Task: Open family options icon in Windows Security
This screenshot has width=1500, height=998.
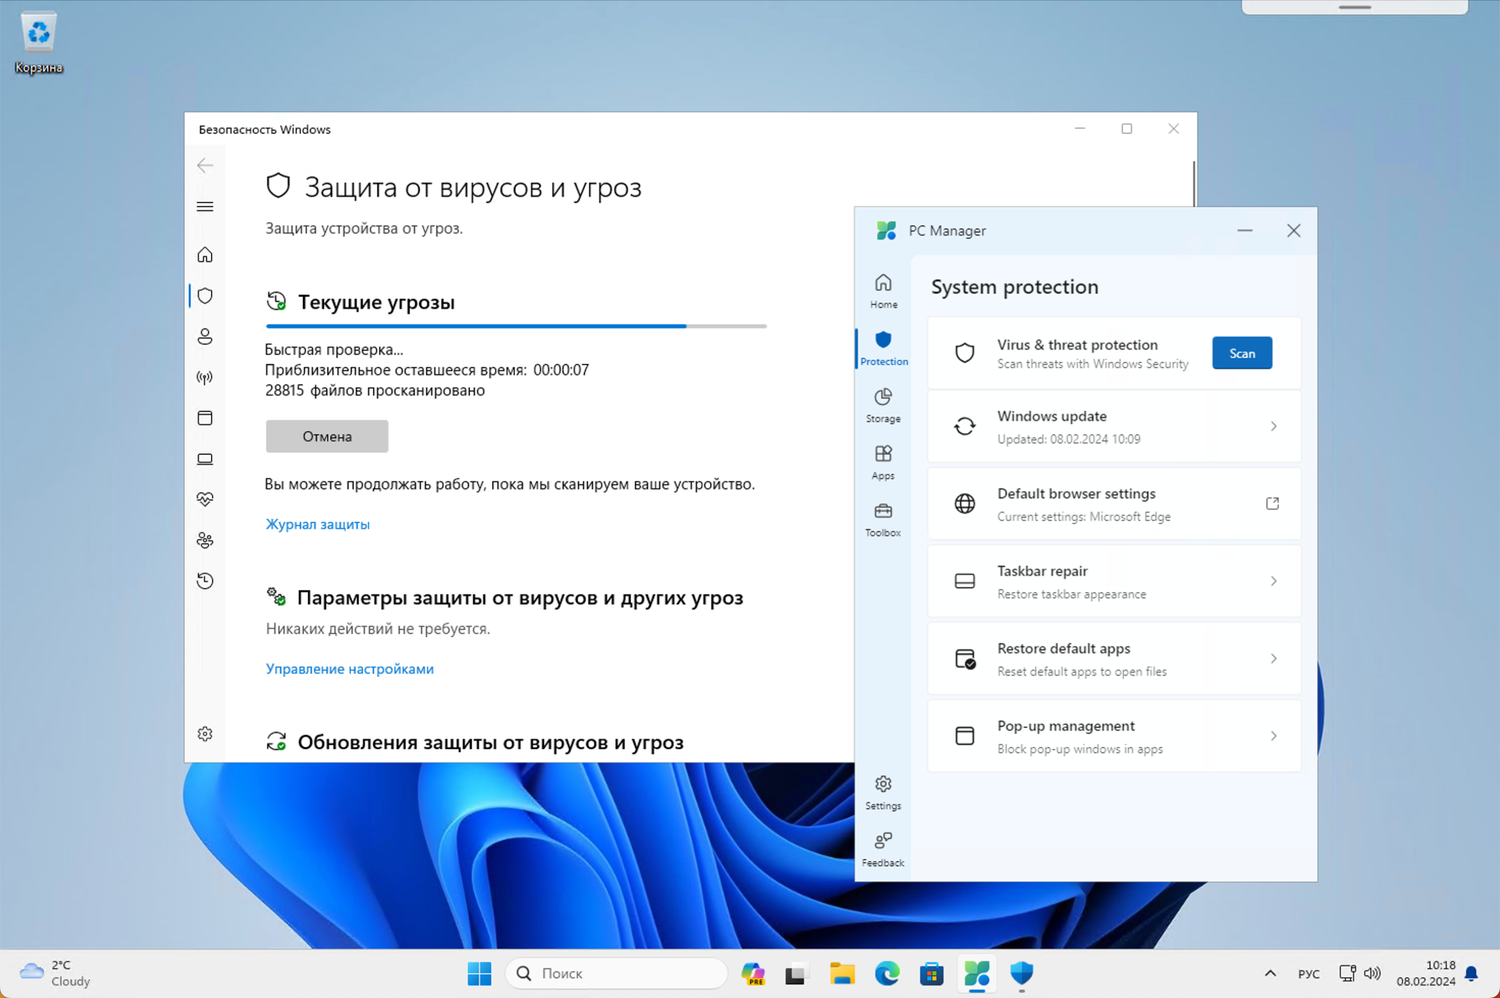Action: [x=205, y=540]
